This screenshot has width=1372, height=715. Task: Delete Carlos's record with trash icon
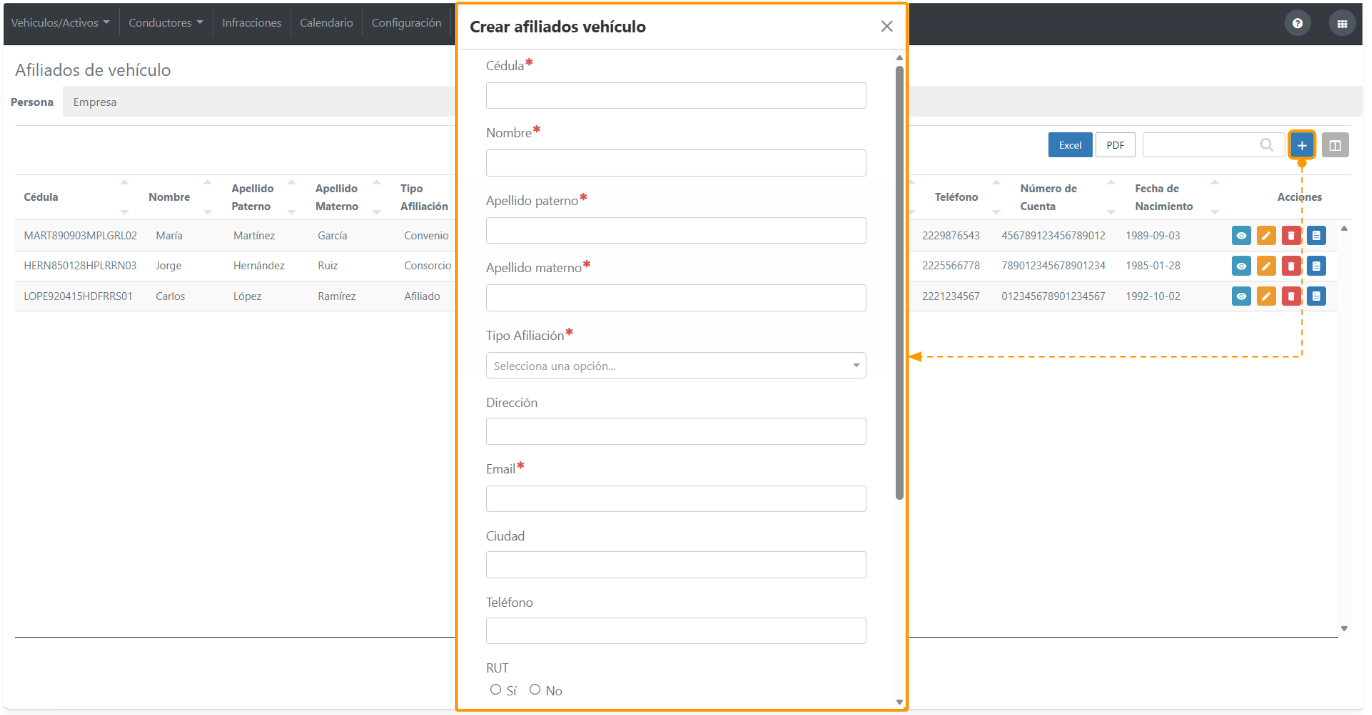coord(1291,296)
